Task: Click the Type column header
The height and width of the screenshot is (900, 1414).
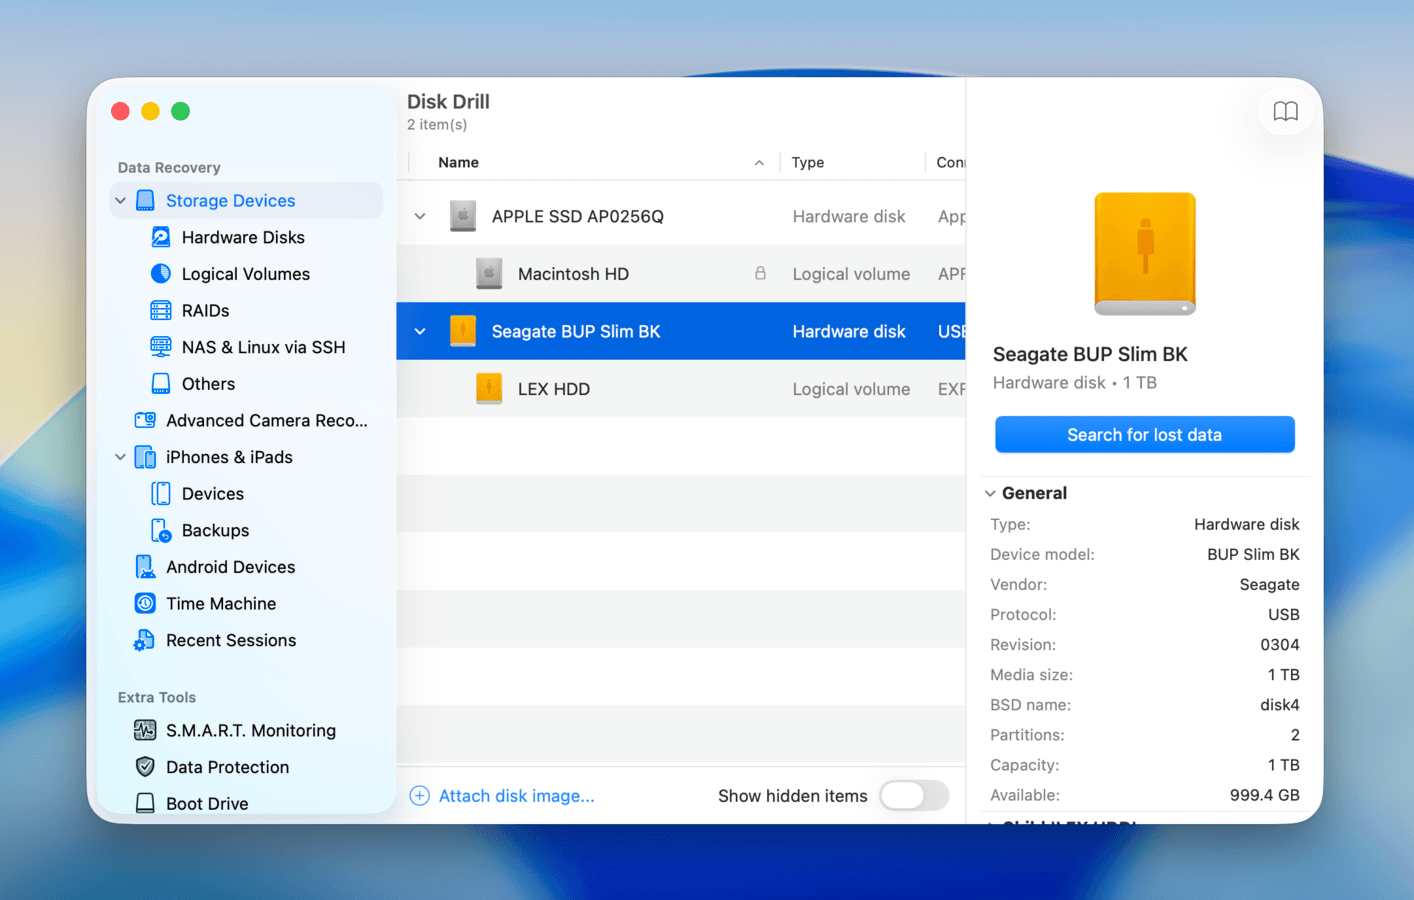Action: [808, 162]
